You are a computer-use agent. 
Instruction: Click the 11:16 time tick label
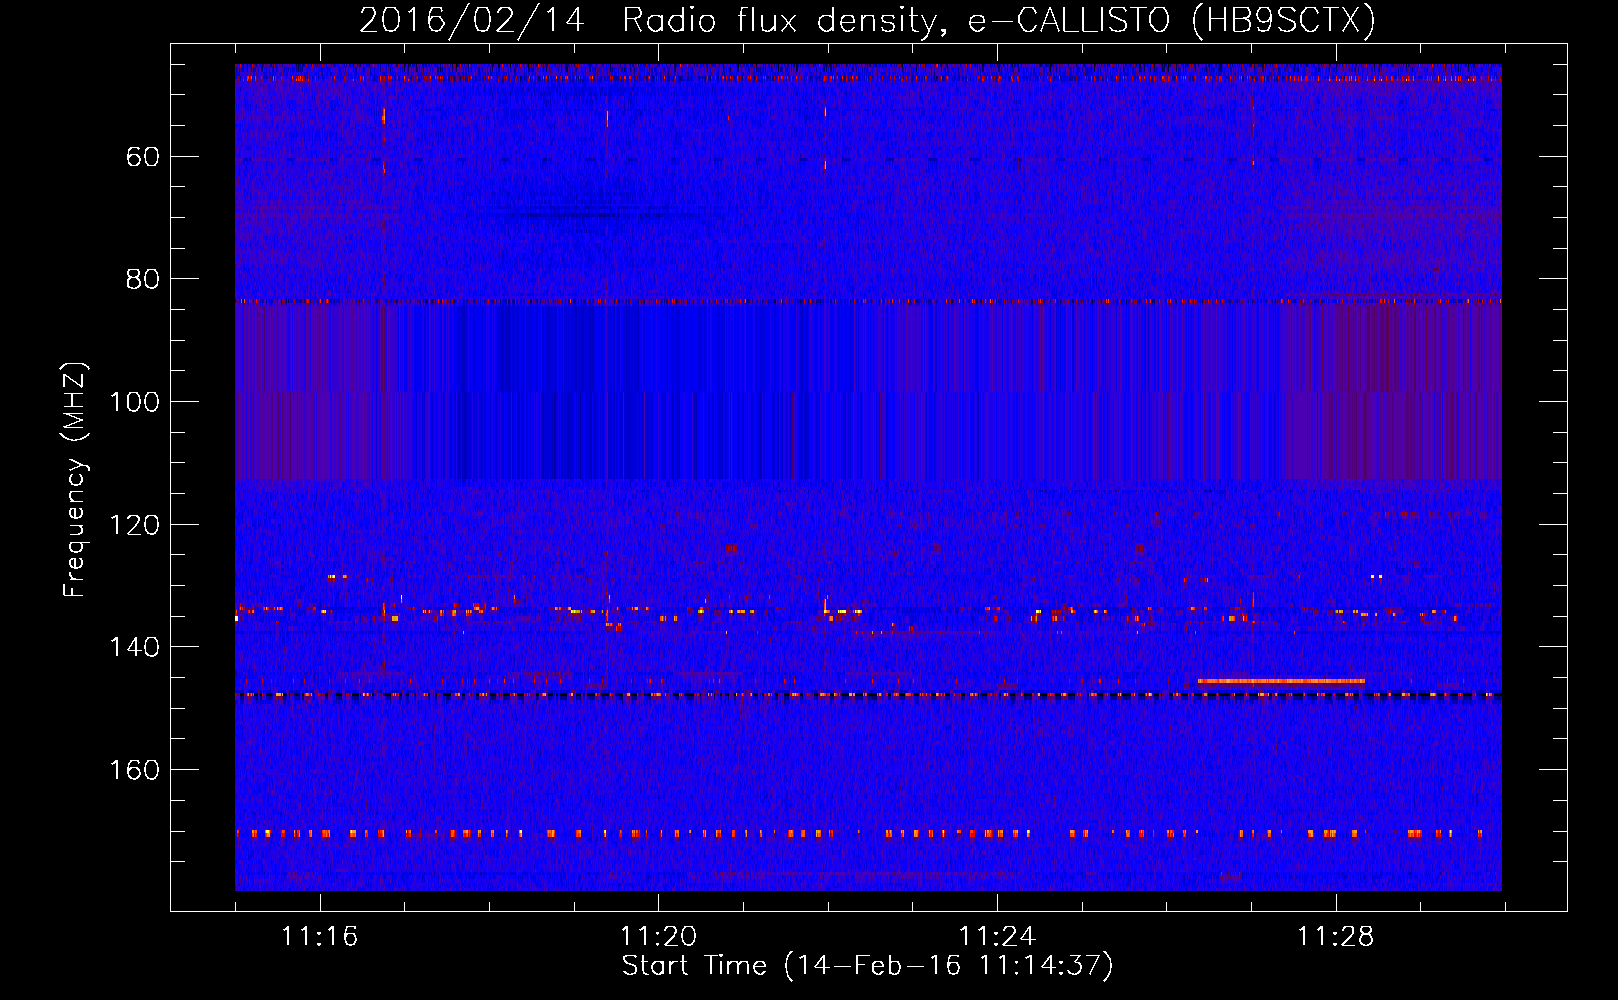coord(319,937)
